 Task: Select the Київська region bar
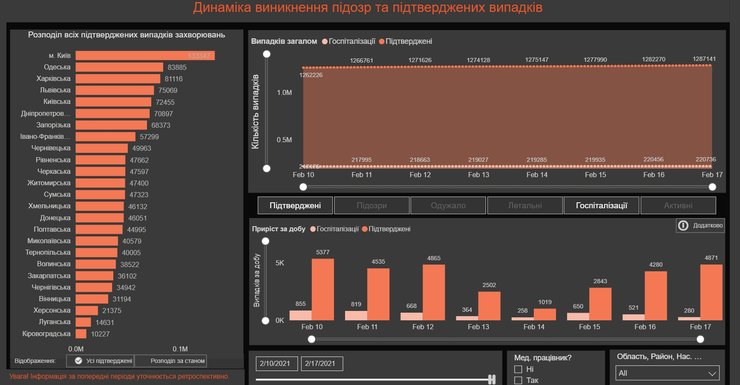(x=114, y=102)
